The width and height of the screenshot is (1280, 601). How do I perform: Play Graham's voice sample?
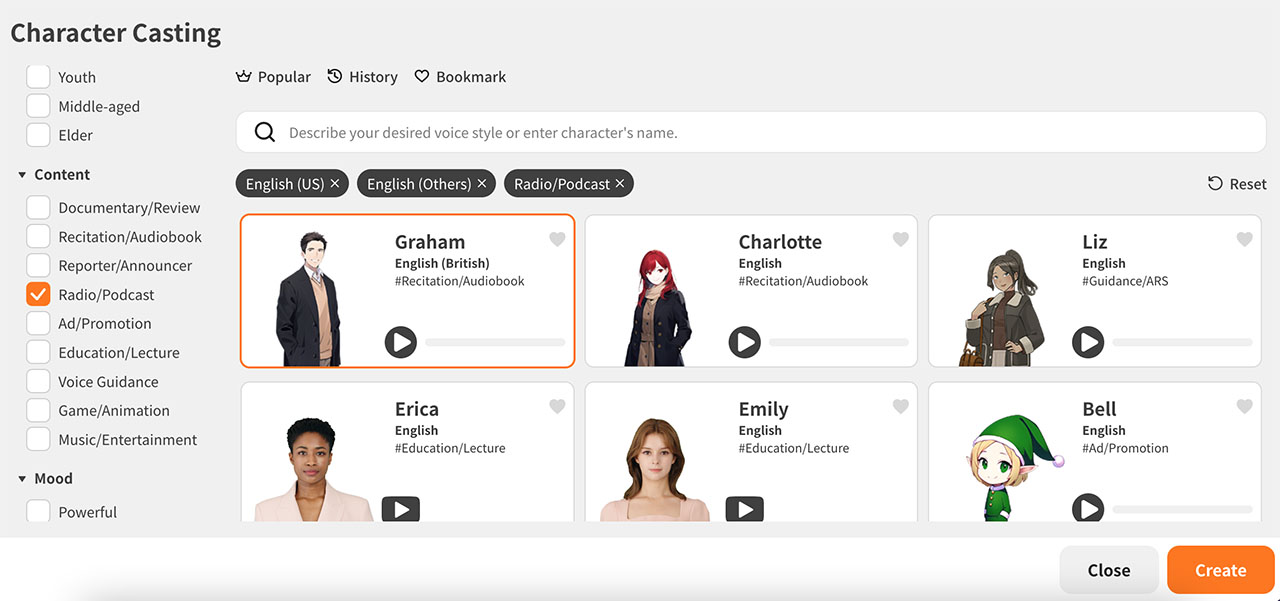400,343
